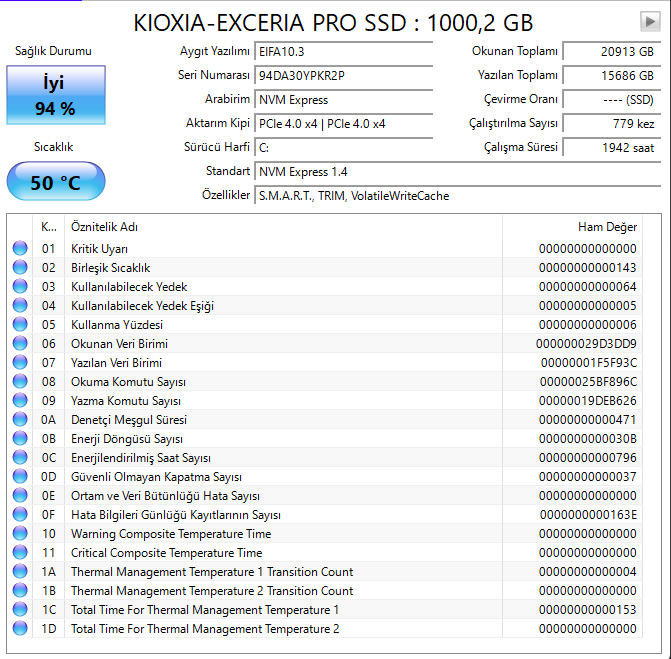The image size is (671, 659).
Task: Click the health status İyi 94 % box
Action: (56, 95)
